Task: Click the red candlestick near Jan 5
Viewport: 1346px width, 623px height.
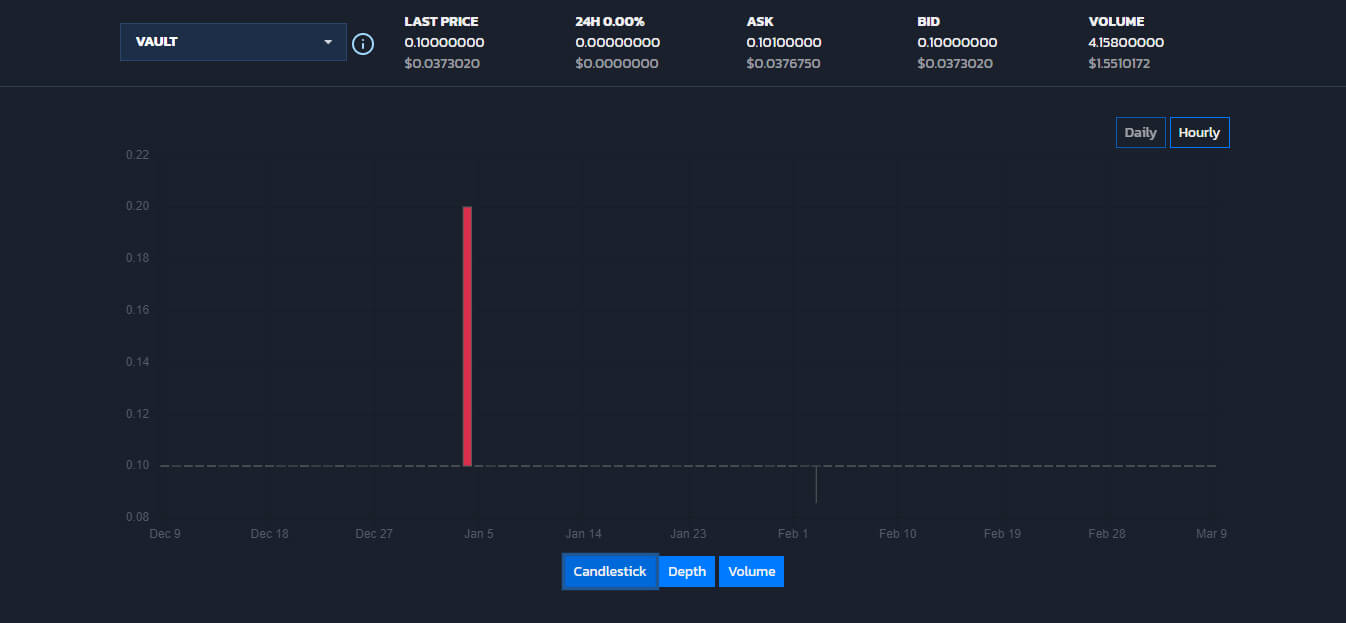Action: [x=467, y=336]
